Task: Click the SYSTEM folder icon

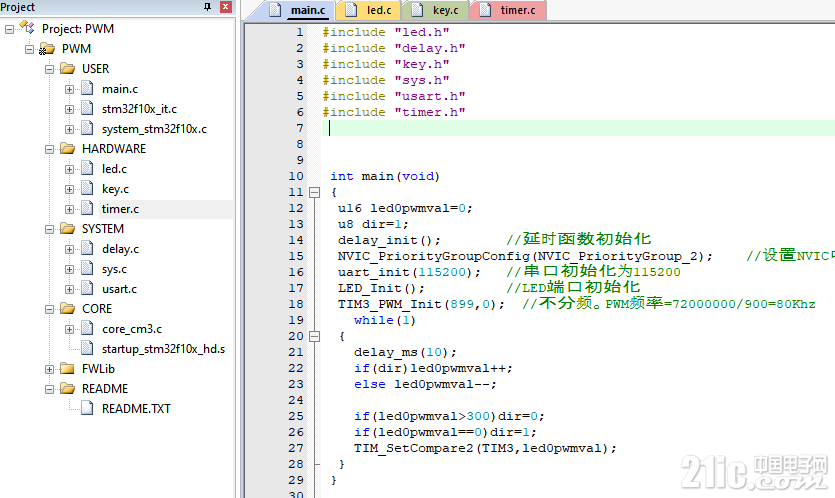Action: pyautogui.click(x=68, y=228)
